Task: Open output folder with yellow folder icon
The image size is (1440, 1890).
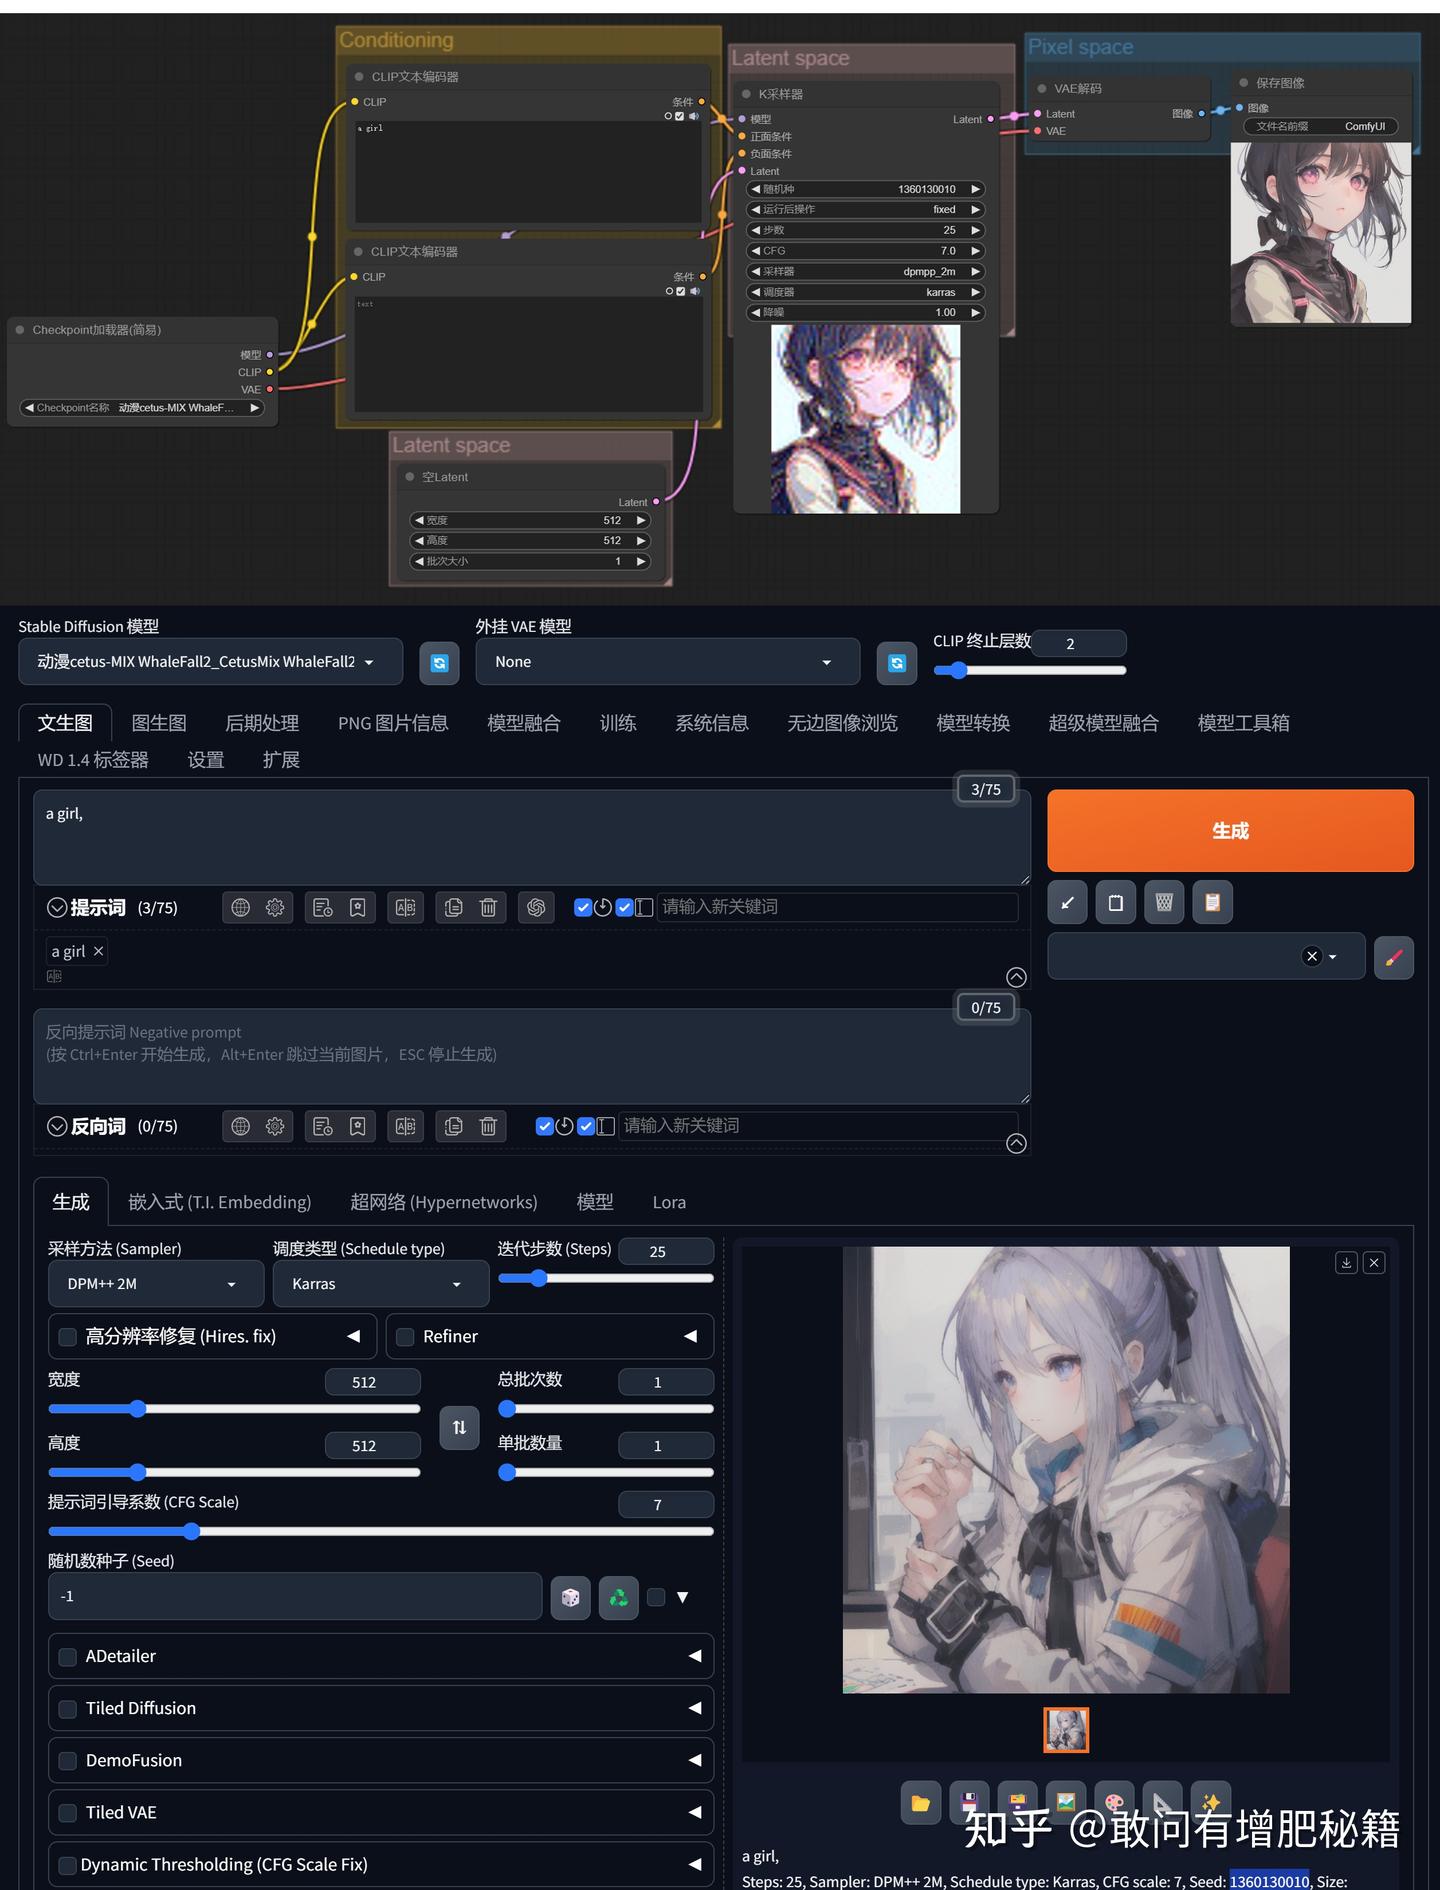Action: 920,1803
